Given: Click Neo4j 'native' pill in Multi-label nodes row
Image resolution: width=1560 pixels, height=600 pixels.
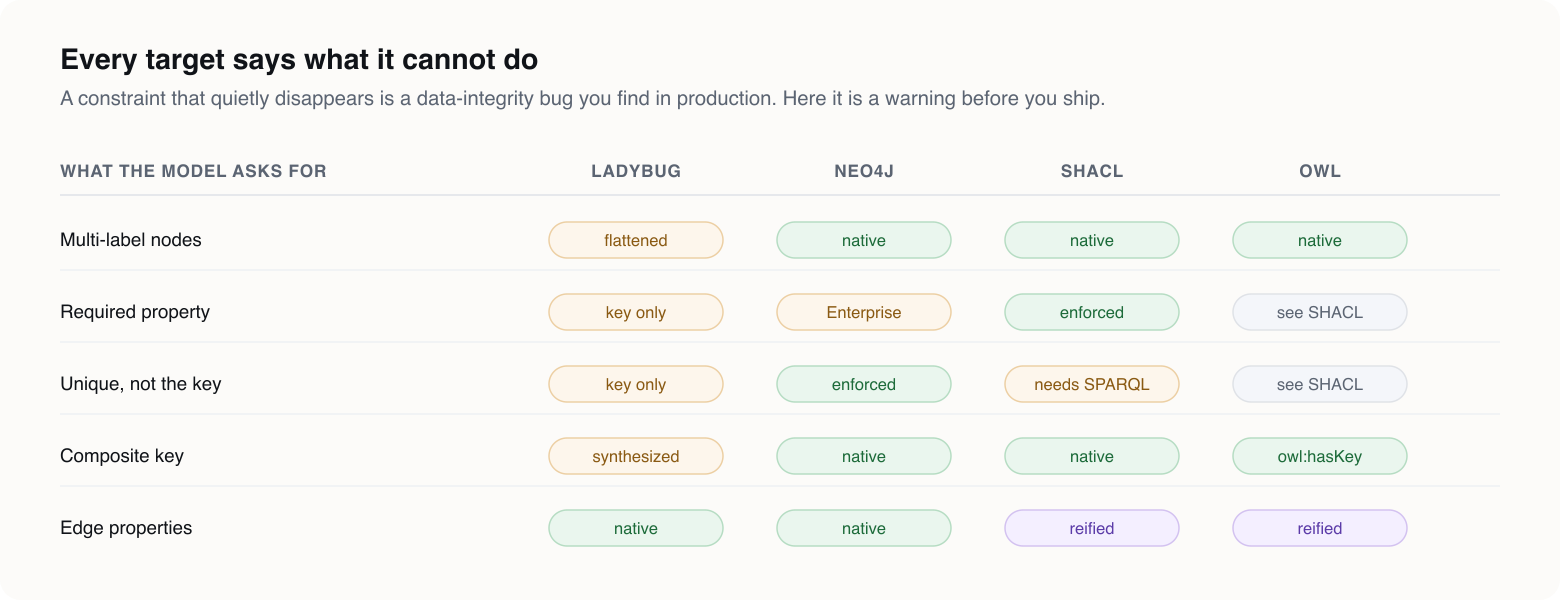Looking at the screenshot, I should click(x=864, y=240).
